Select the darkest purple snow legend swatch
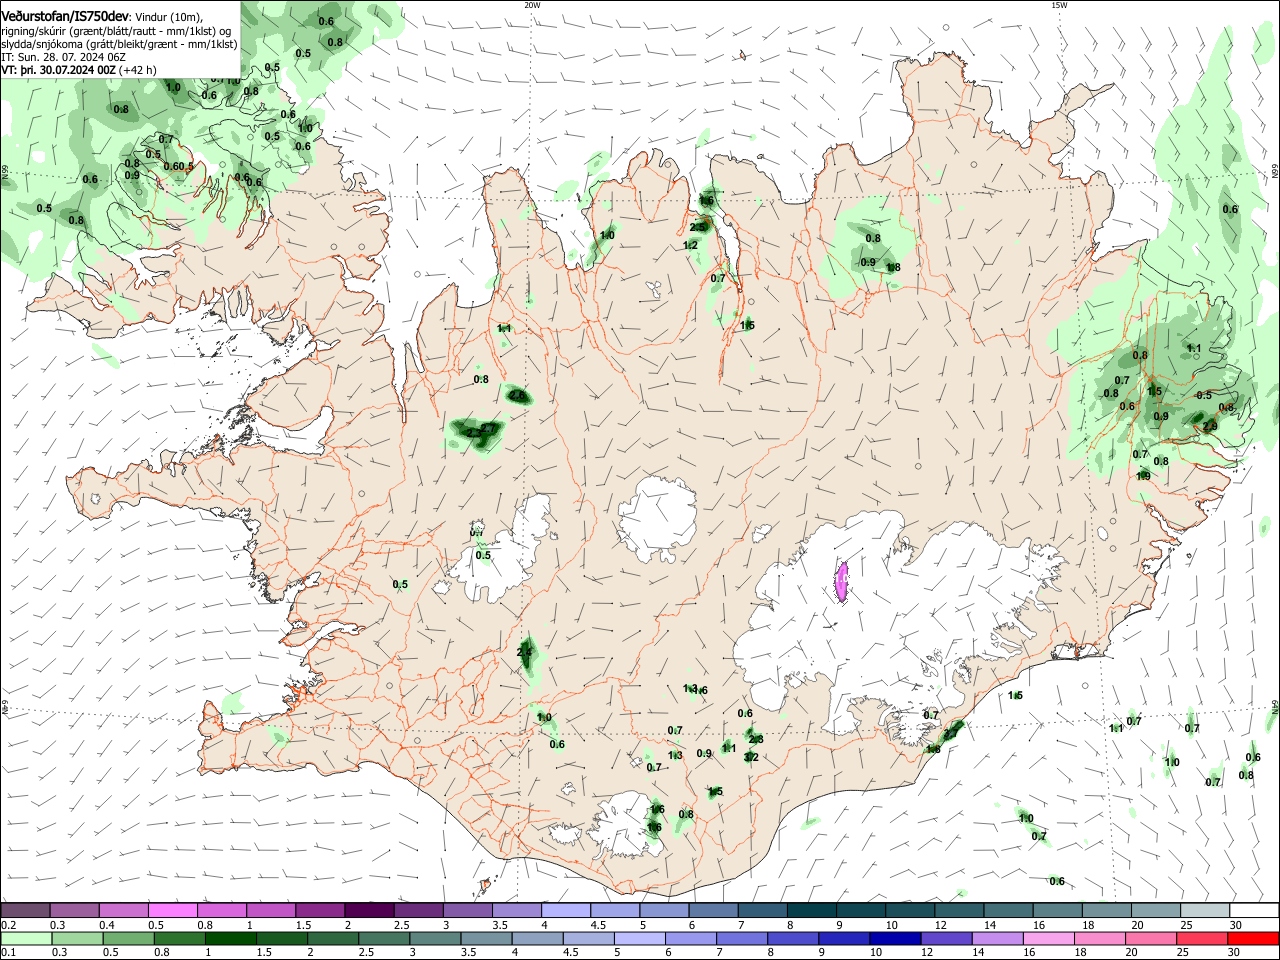1280x960 pixels. (x=369, y=910)
